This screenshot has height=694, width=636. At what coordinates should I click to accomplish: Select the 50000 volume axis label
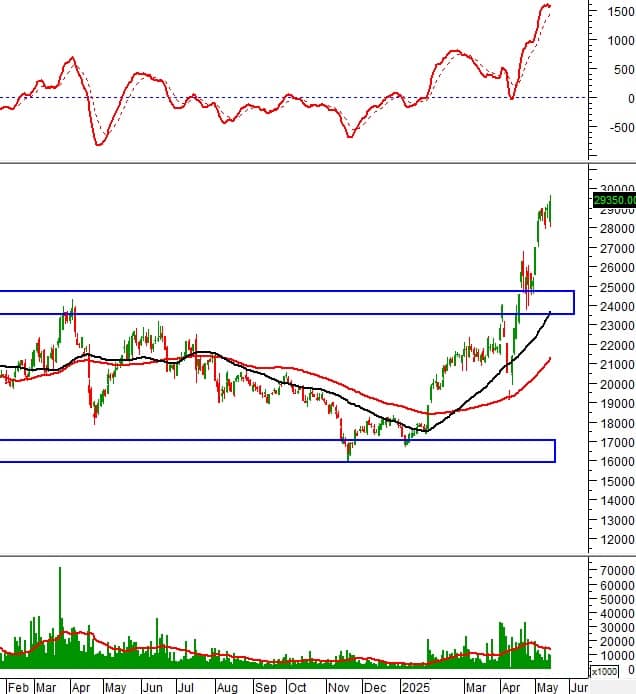coord(617,600)
